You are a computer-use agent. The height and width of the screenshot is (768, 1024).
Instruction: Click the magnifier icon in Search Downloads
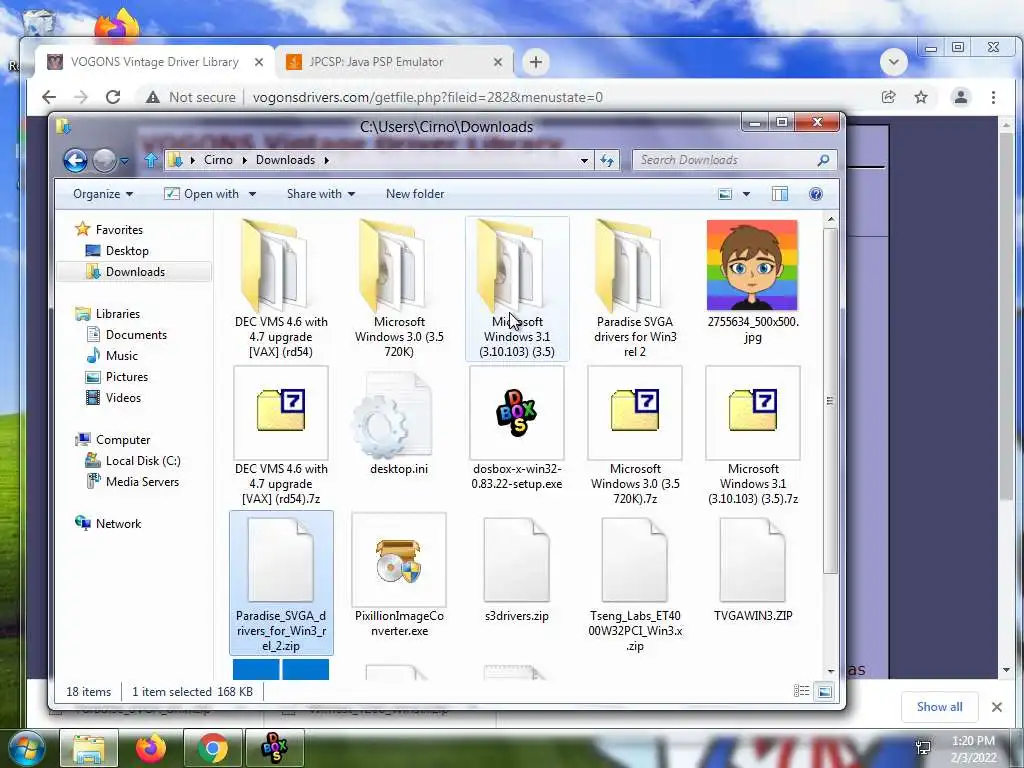coord(824,160)
